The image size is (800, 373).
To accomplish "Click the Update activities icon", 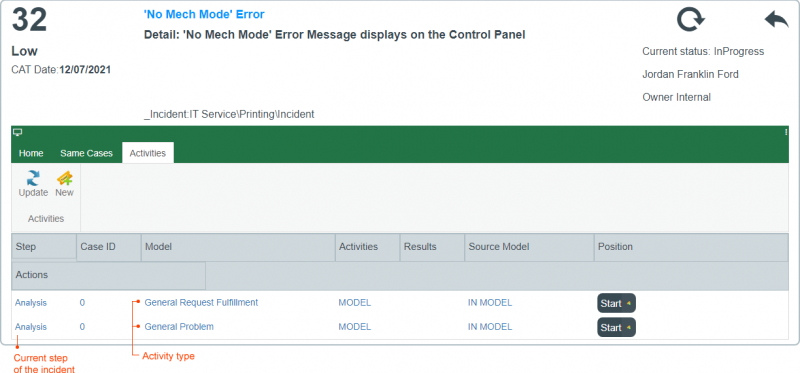I will point(33,178).
